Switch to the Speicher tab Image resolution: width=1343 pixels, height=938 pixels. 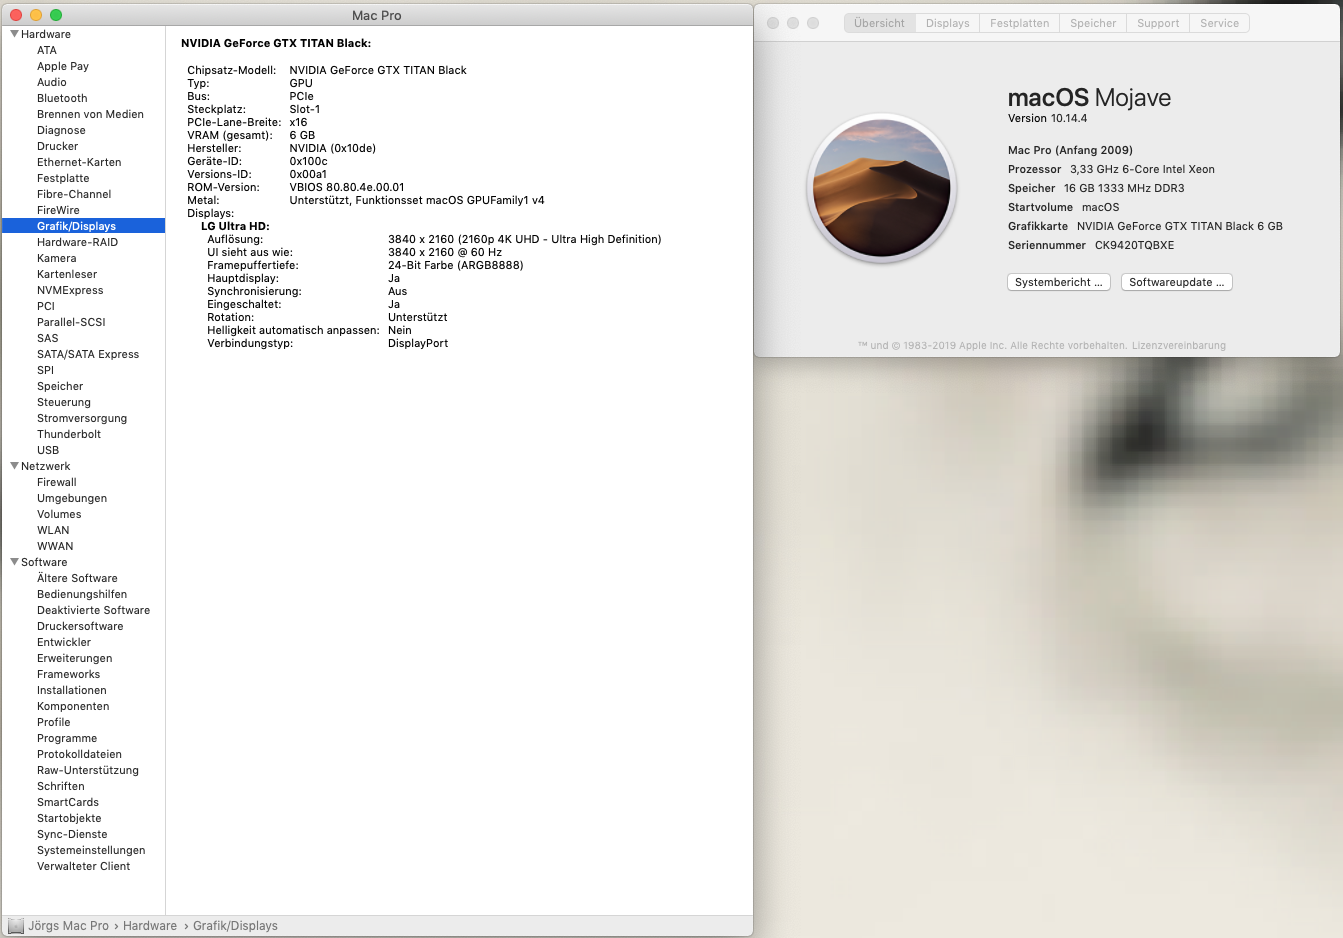point(1093,23)
